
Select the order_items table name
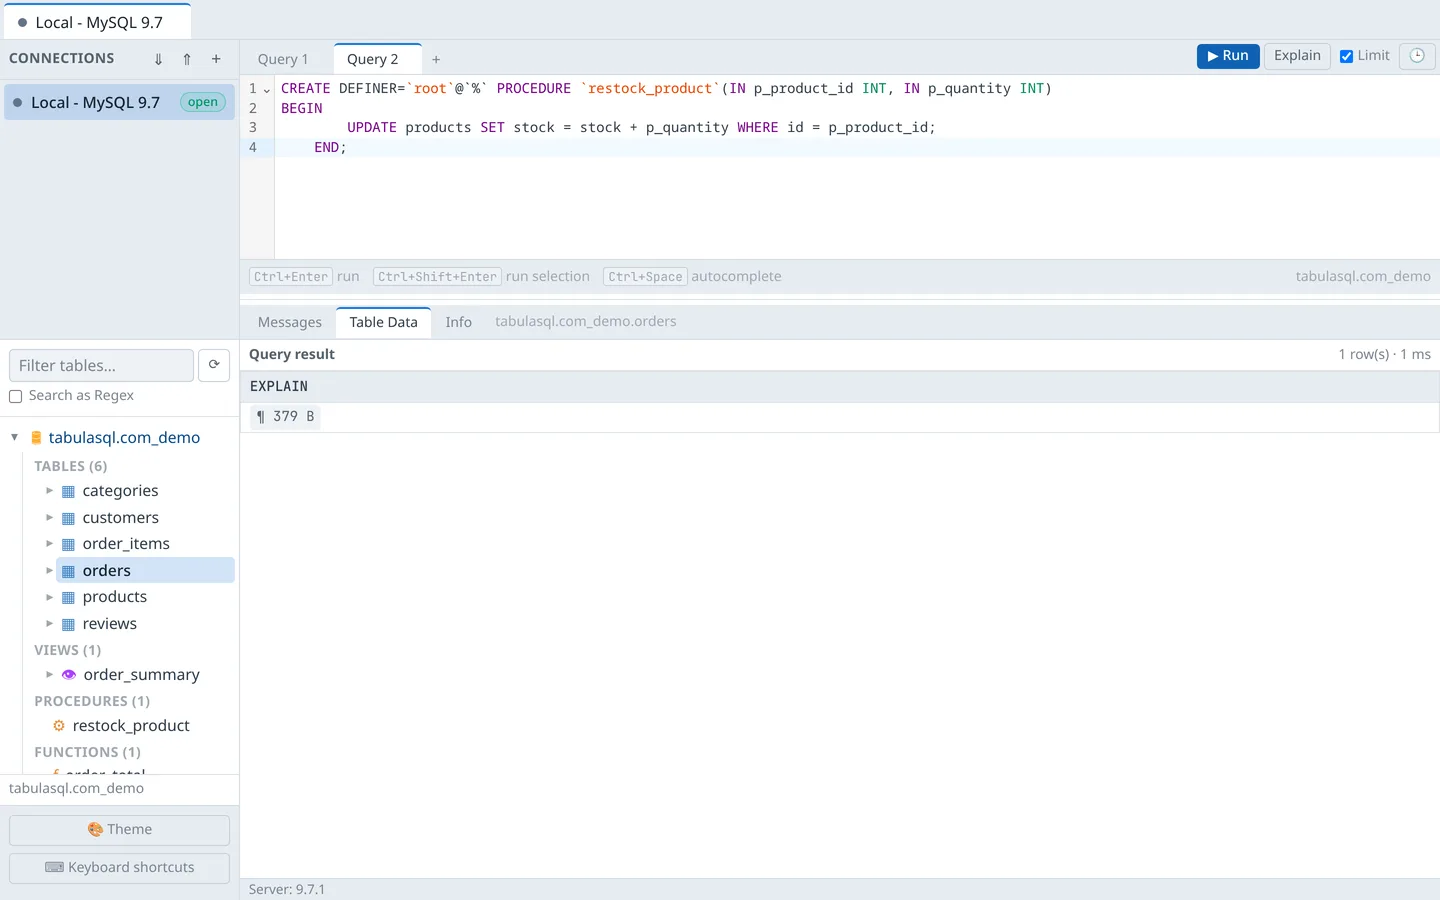126,544
